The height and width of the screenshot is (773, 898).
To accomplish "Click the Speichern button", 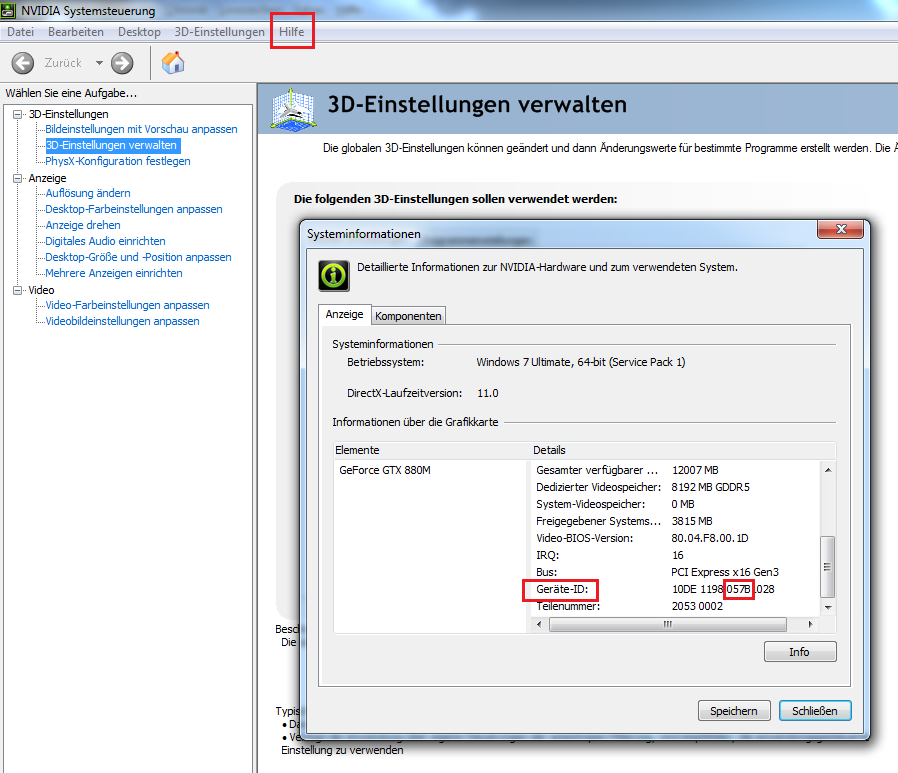I will 734,711.
